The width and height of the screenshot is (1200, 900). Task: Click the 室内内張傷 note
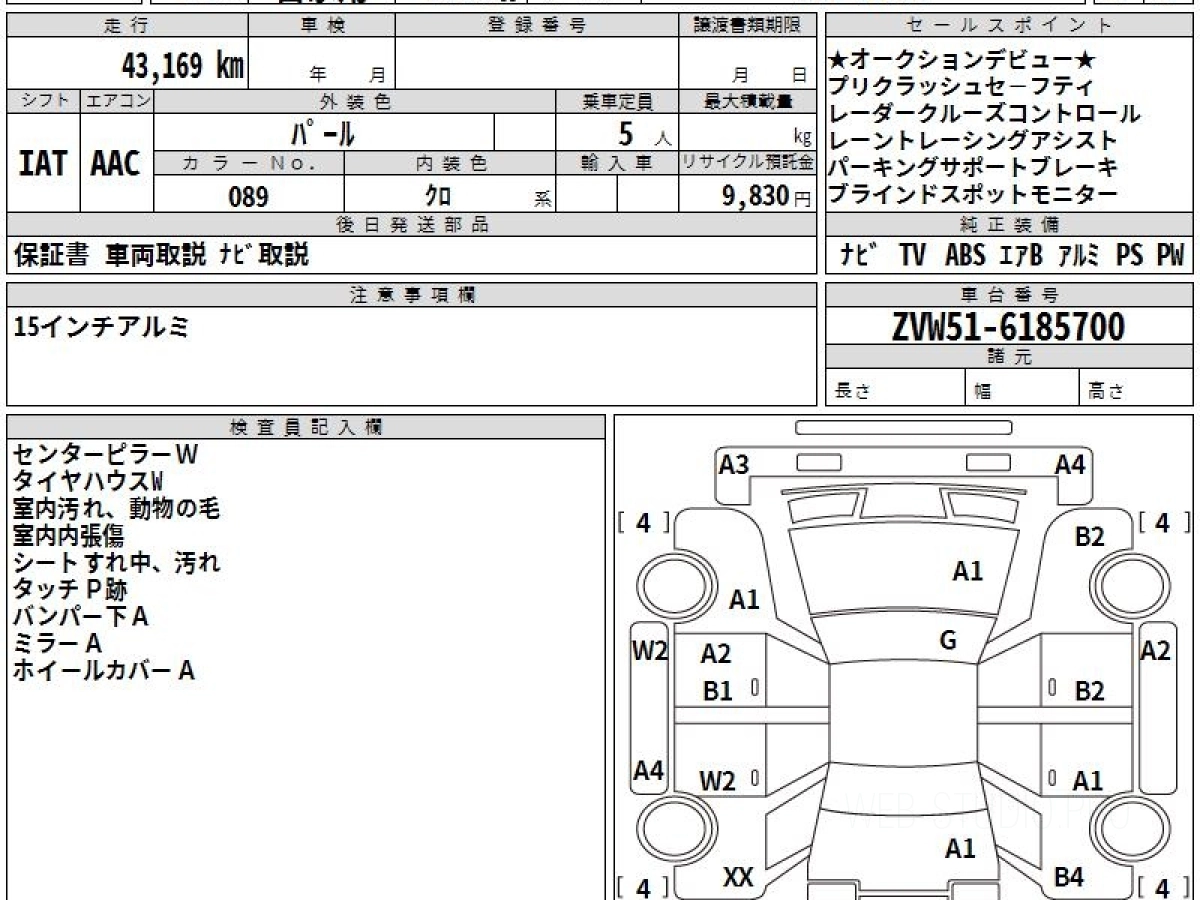(67, 535)
